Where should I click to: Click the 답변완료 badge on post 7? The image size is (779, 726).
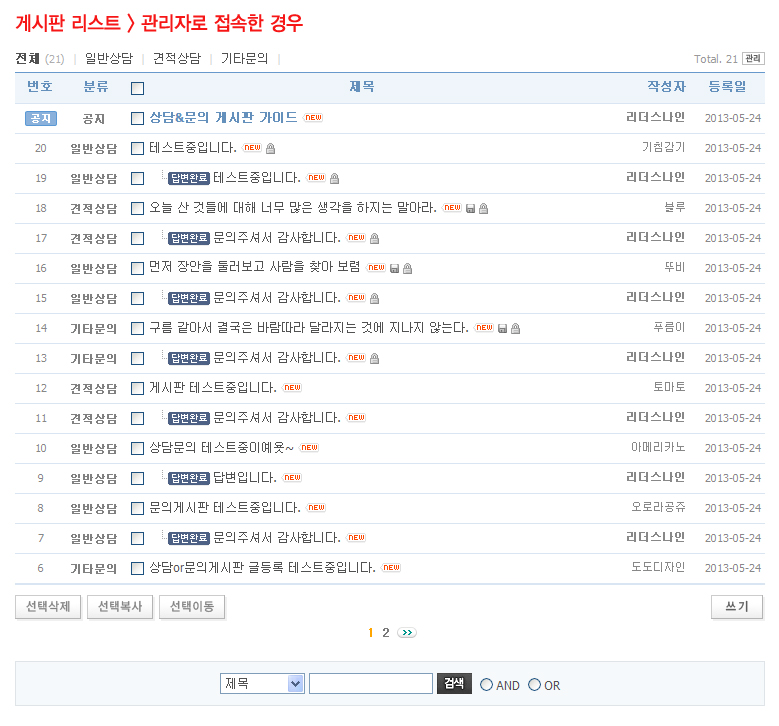189,538
